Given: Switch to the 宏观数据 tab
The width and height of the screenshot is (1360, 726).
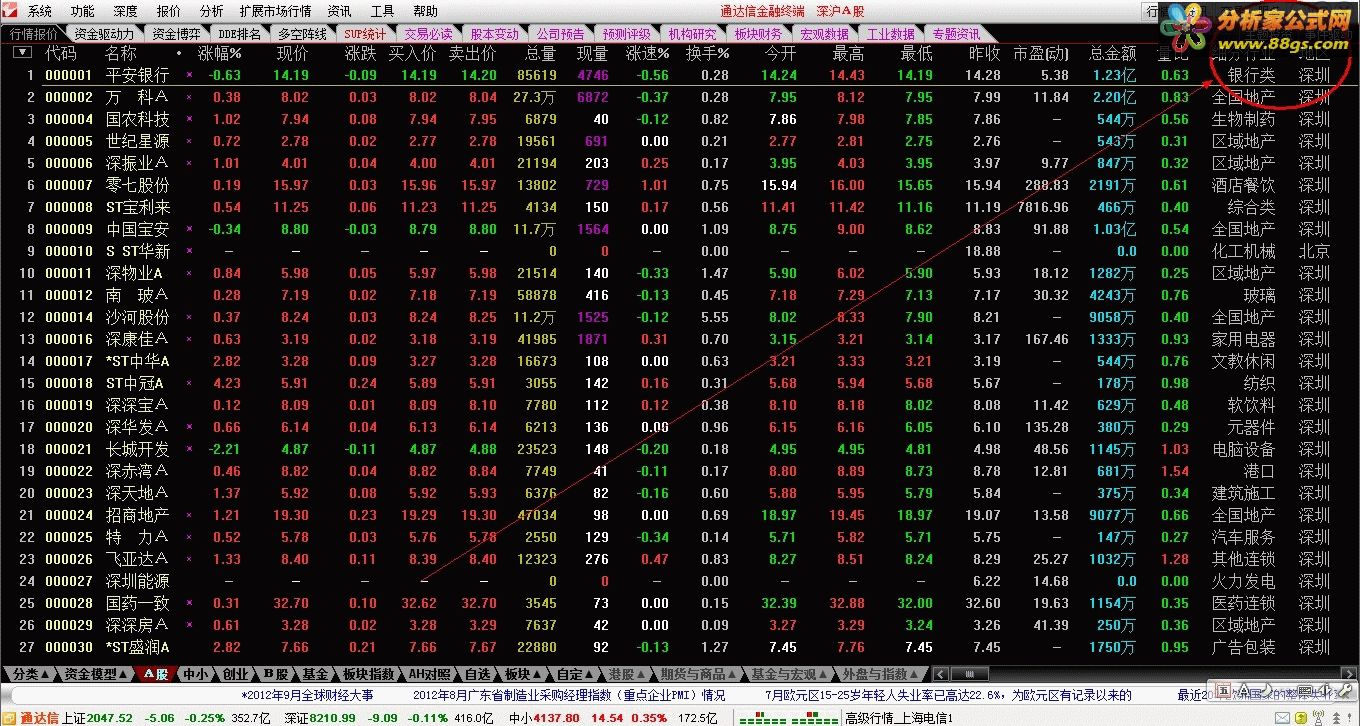Looking at the screenshot, I should pos(824,33).
